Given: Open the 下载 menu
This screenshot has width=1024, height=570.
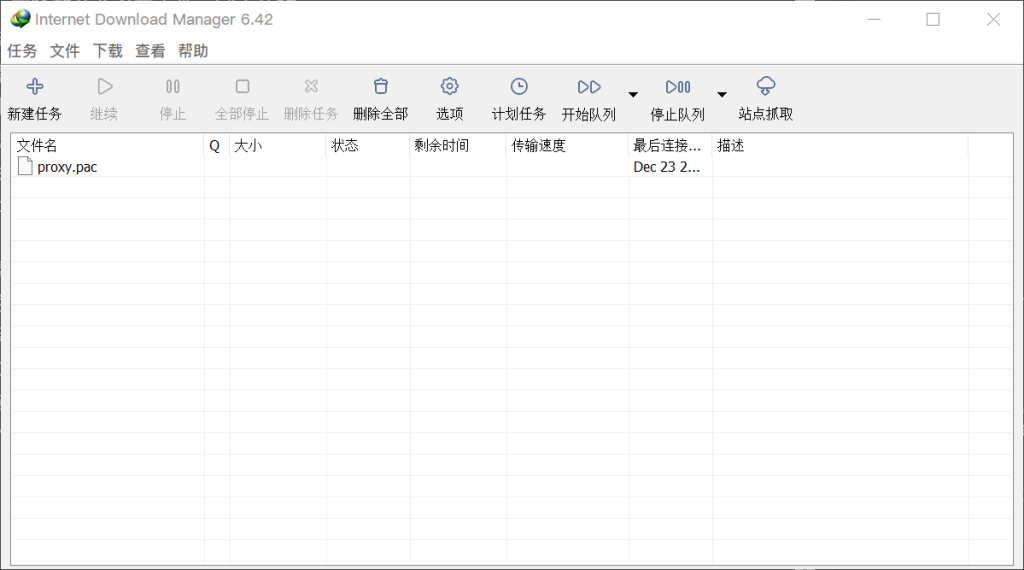Looking at the screenshot, I should [108, 51].
